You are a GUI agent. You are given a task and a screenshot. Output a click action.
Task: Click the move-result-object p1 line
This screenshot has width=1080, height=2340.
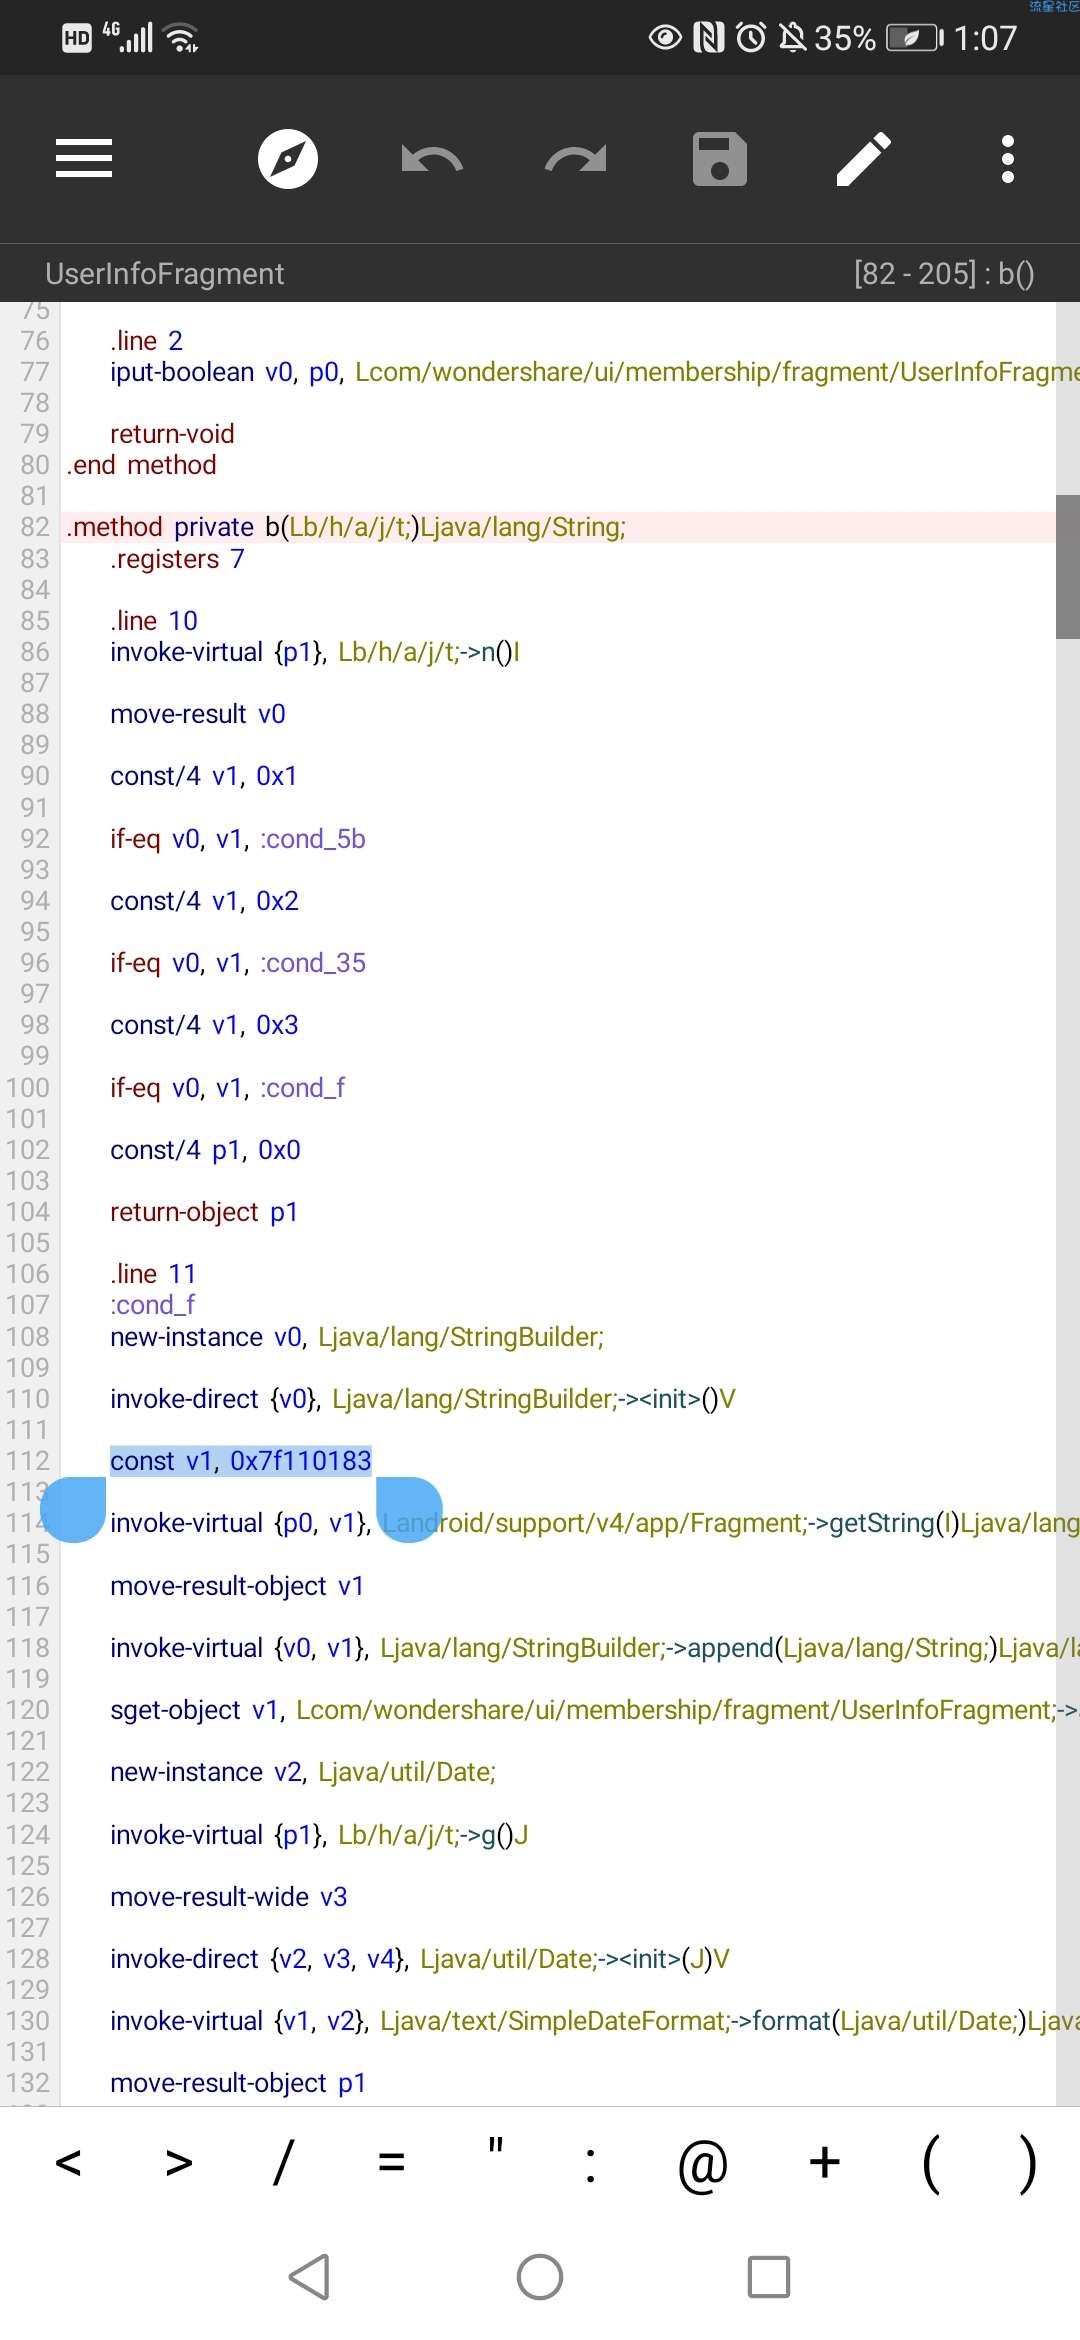238,2083
